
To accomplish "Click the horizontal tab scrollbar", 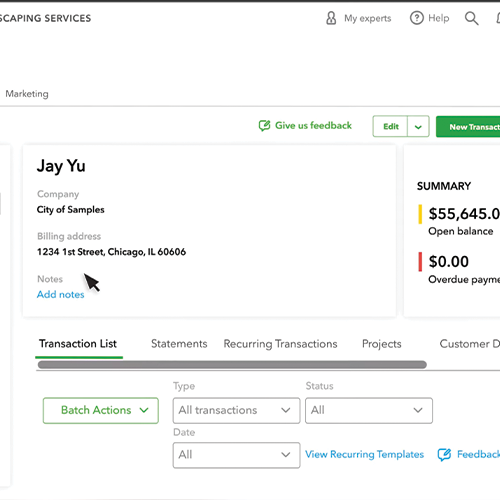I will click(232, 365).
